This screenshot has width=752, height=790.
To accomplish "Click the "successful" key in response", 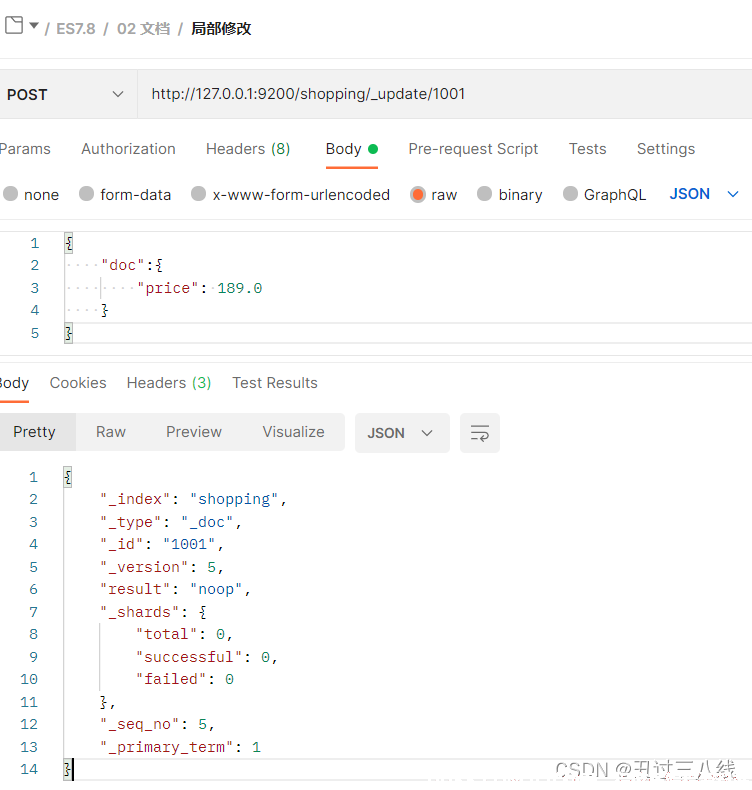I will [189, 657].
